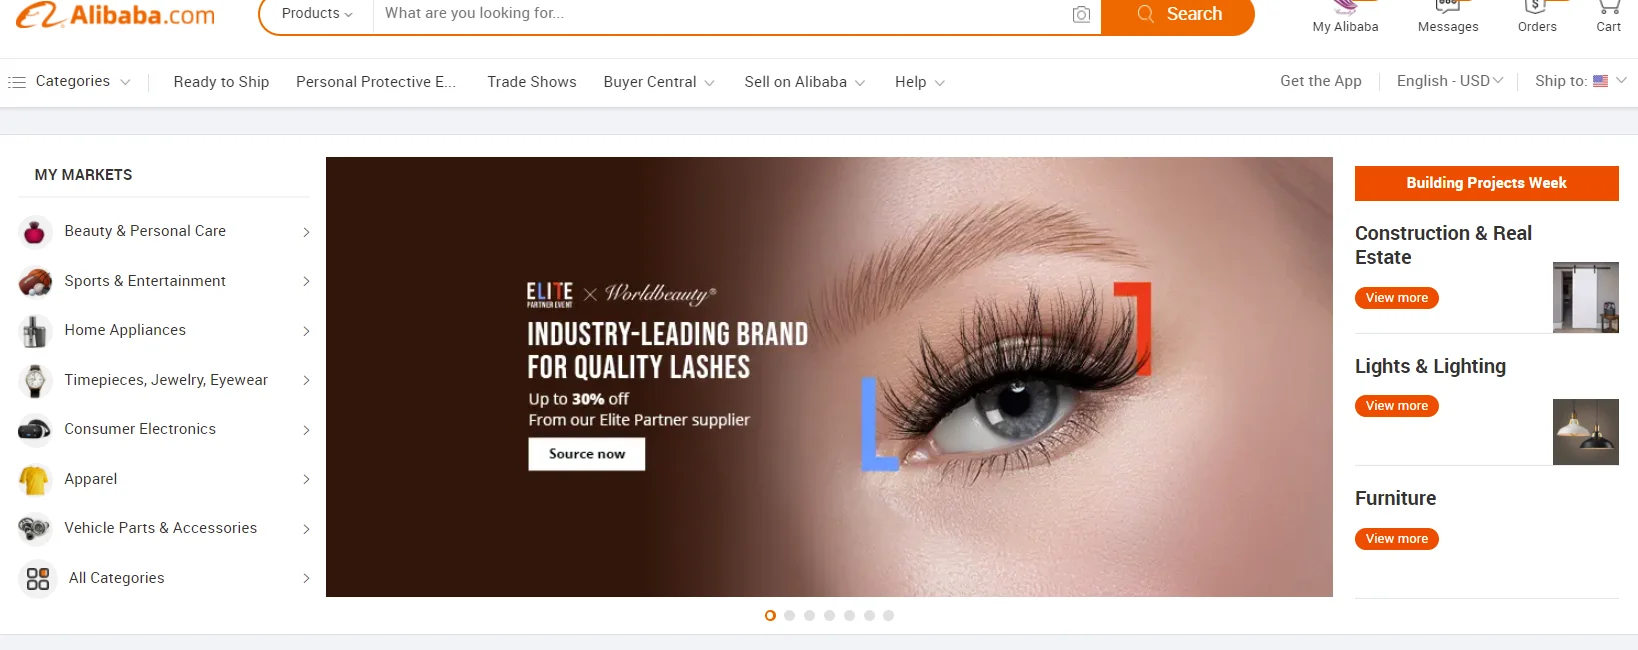Open the Orders icon

click(x=1536, y=6)
